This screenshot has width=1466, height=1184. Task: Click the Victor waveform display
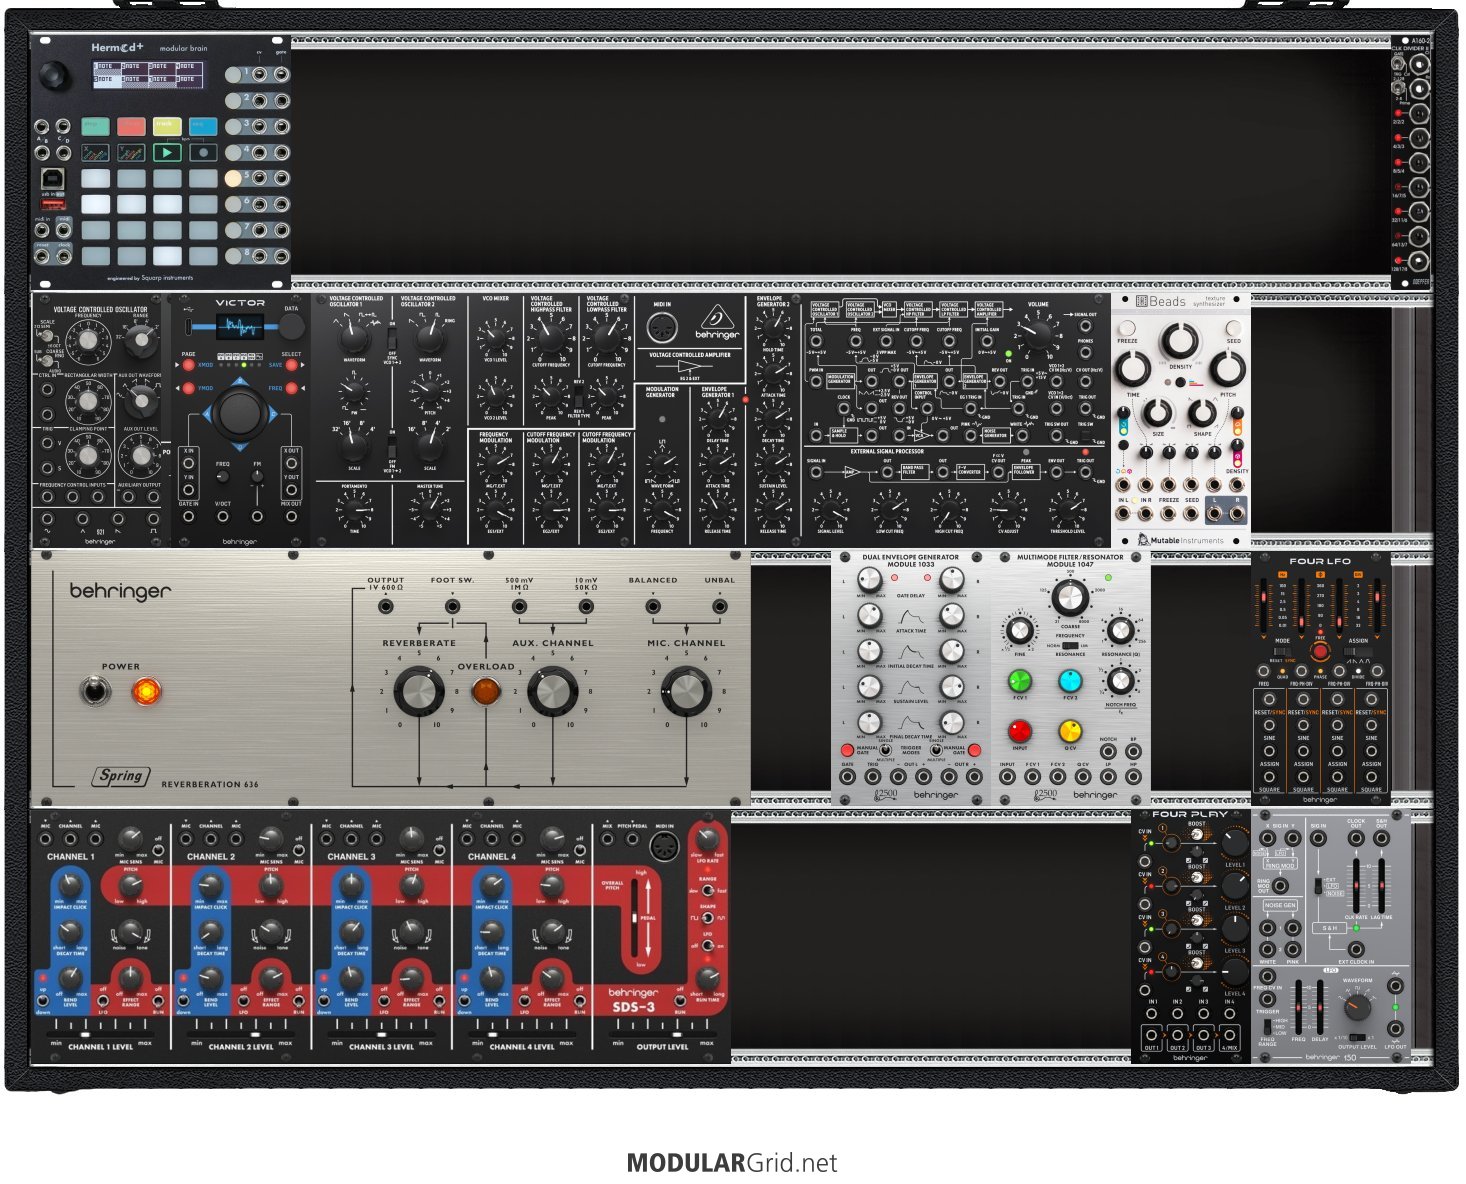[x=240, y=326]
